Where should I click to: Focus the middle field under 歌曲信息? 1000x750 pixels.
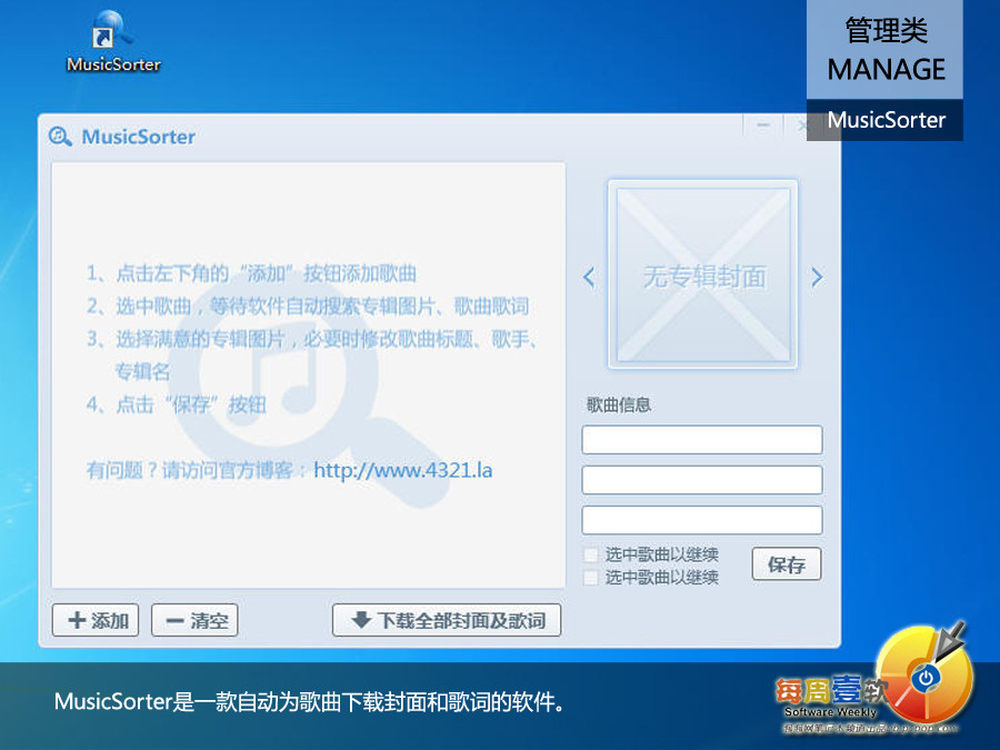702,480
